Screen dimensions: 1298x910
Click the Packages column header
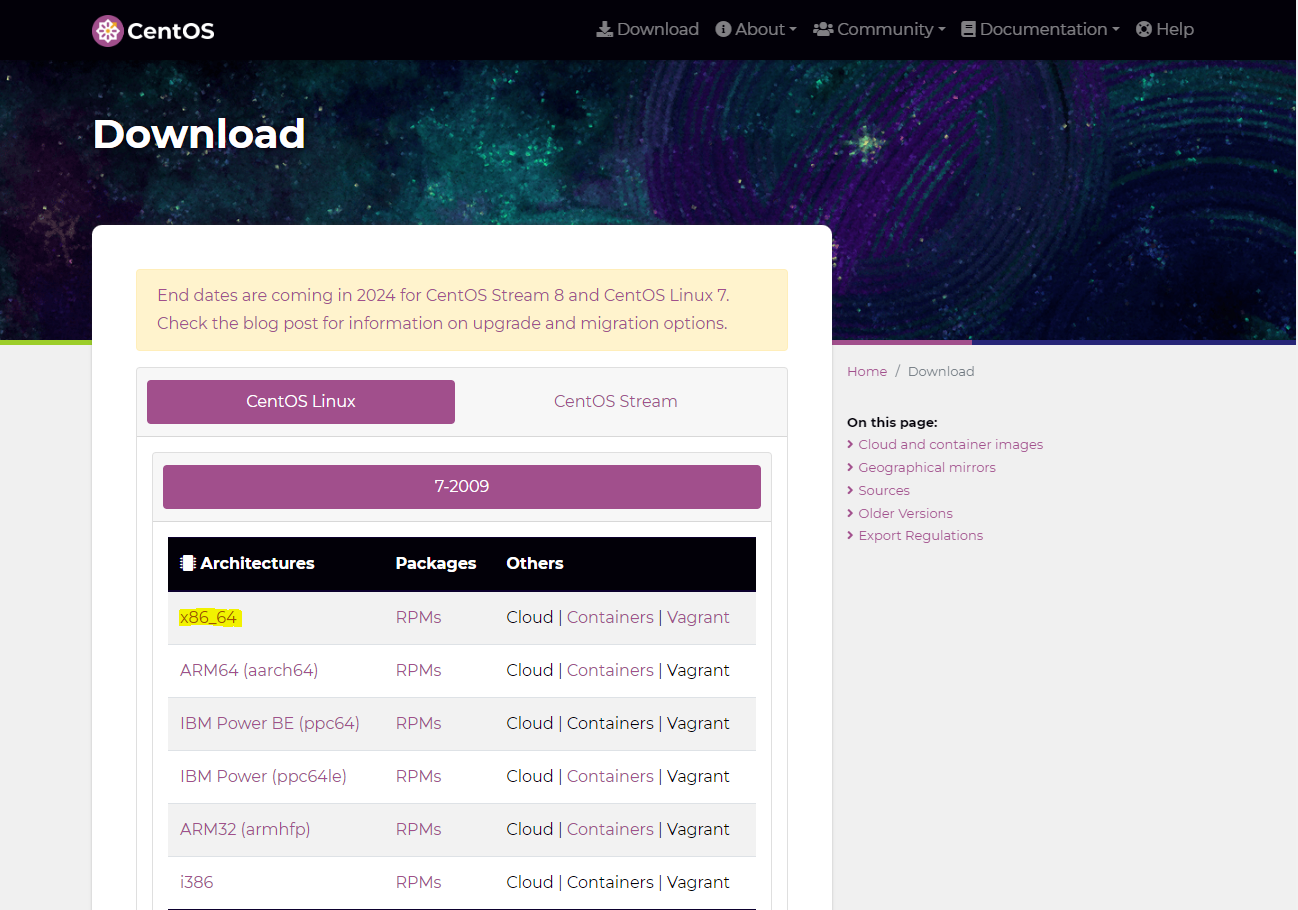(436, 563)
